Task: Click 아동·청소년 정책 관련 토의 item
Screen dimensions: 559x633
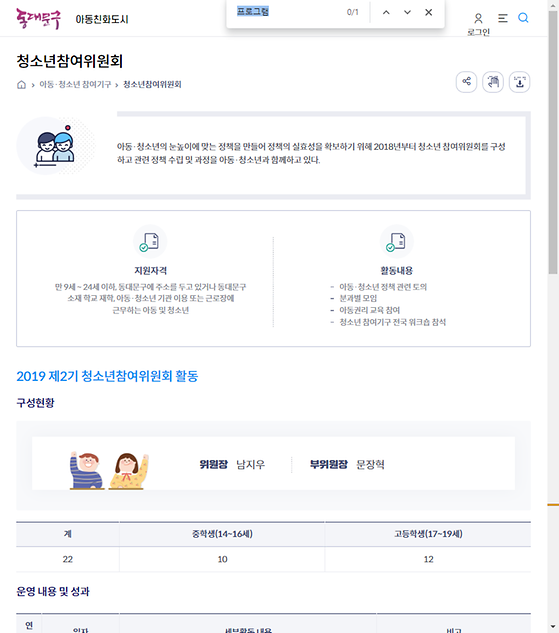Action: coord(383,287)
